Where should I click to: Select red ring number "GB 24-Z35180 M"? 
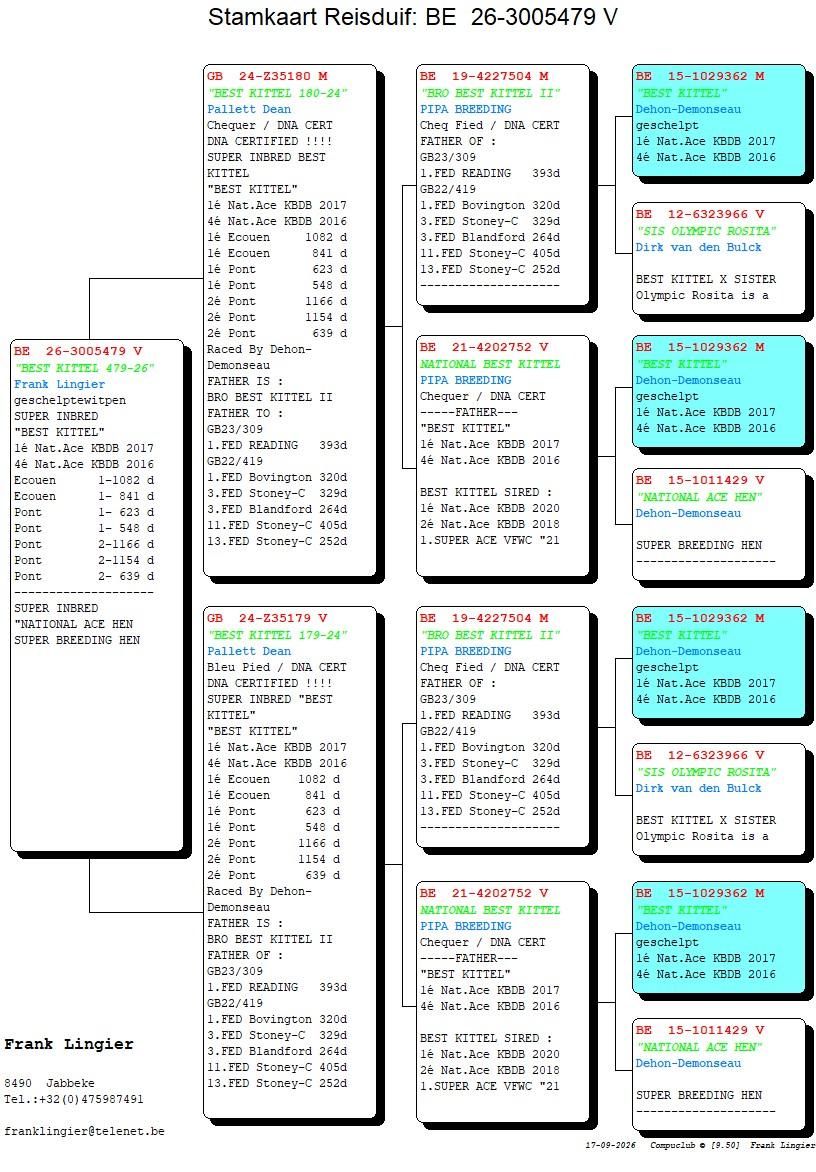click(x=268, y=76)
